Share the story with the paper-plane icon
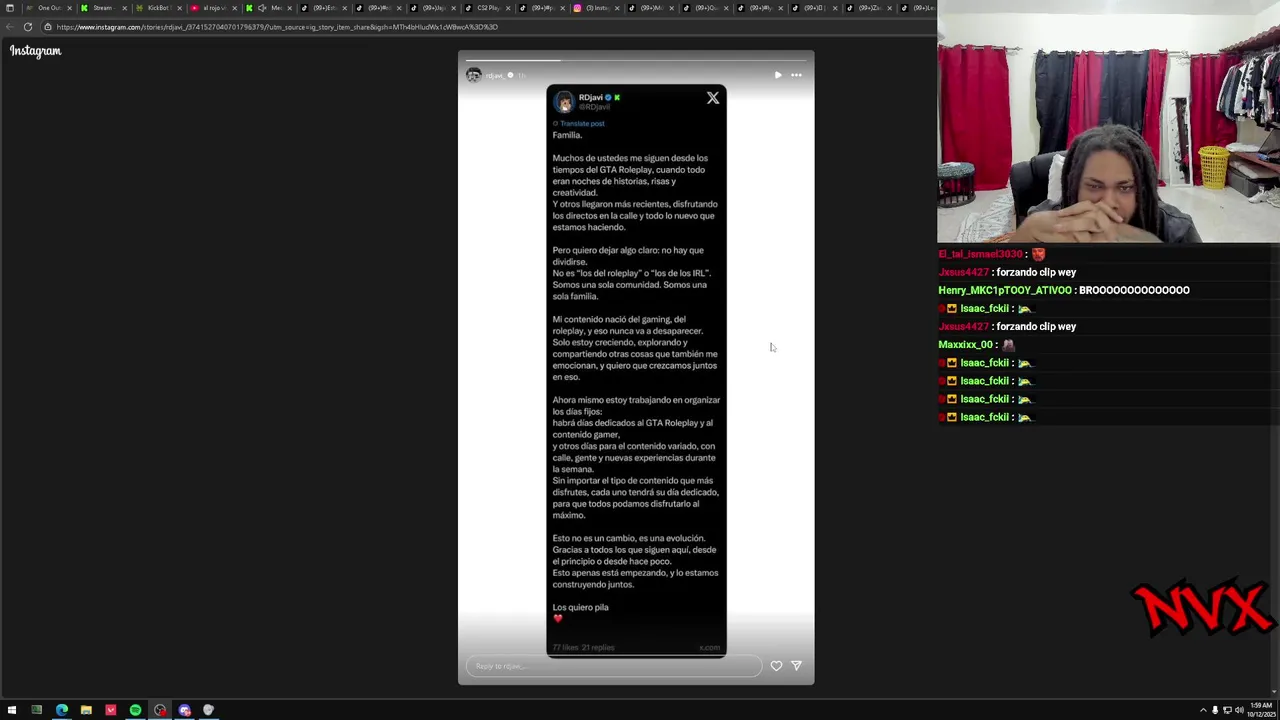This screenshot has height=720, width=1280. [796, 666]
